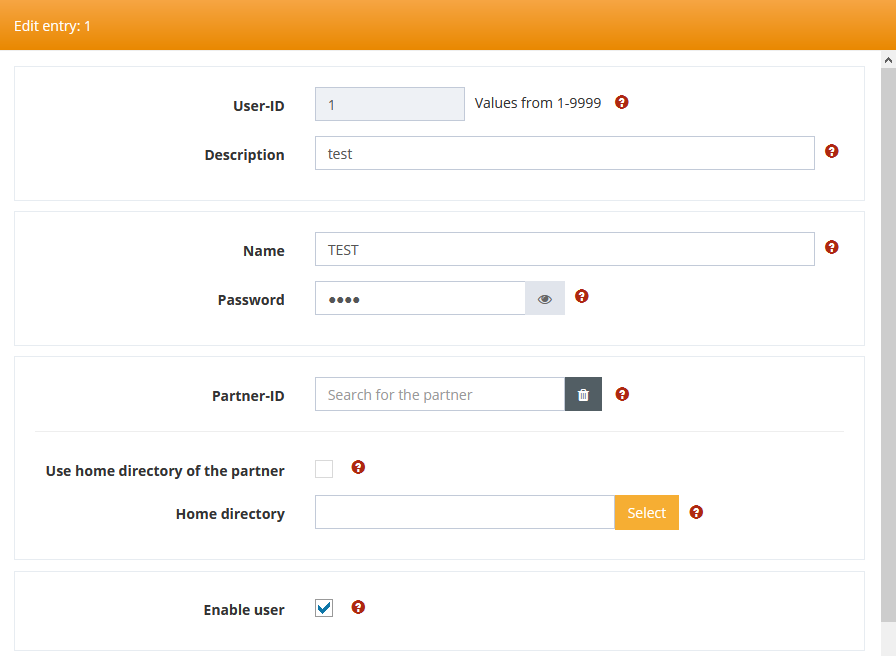Uncheck the Enable user checkbox

[324, 608]
